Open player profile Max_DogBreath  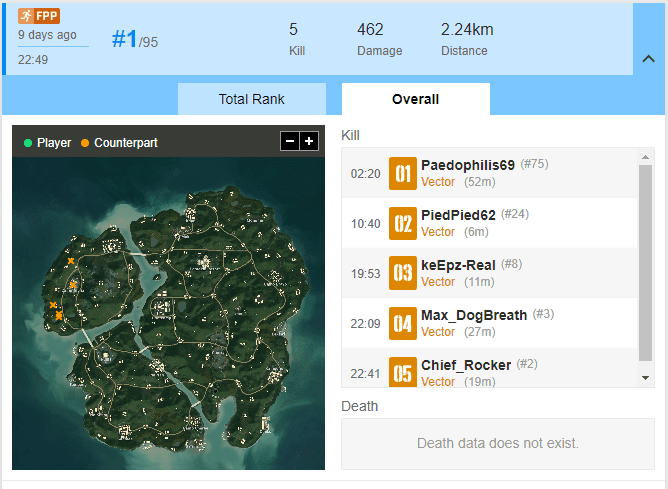[474, 315]
